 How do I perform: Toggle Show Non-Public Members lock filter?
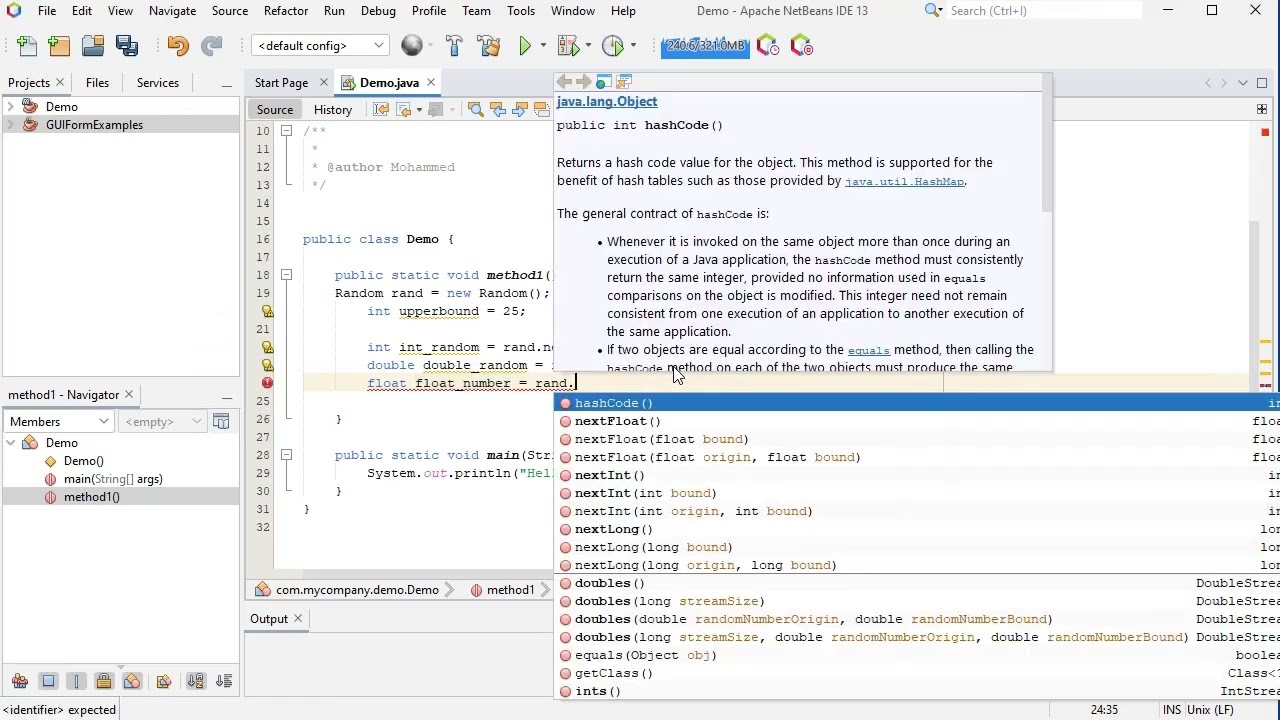[104, 681]
